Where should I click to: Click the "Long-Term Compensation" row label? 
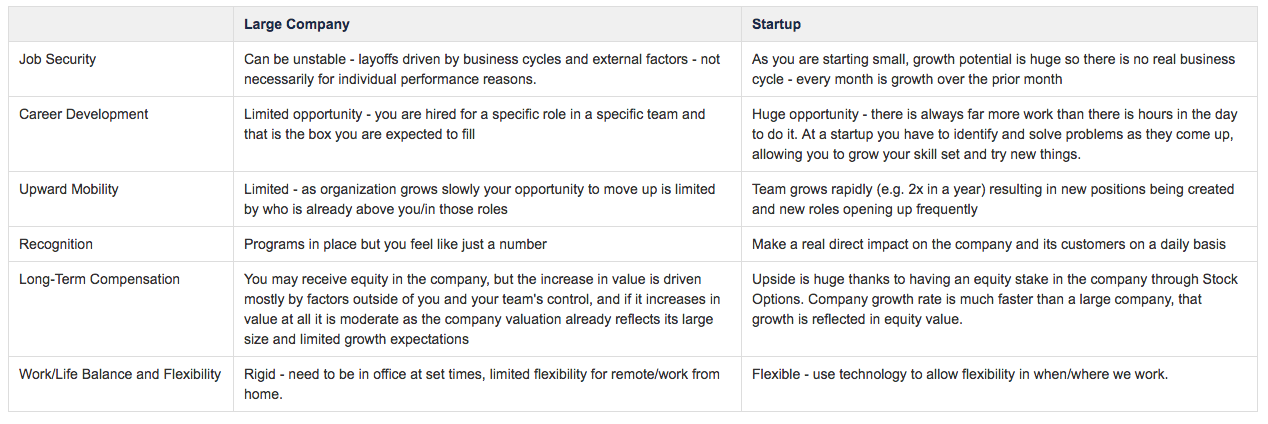click(99, 279)
